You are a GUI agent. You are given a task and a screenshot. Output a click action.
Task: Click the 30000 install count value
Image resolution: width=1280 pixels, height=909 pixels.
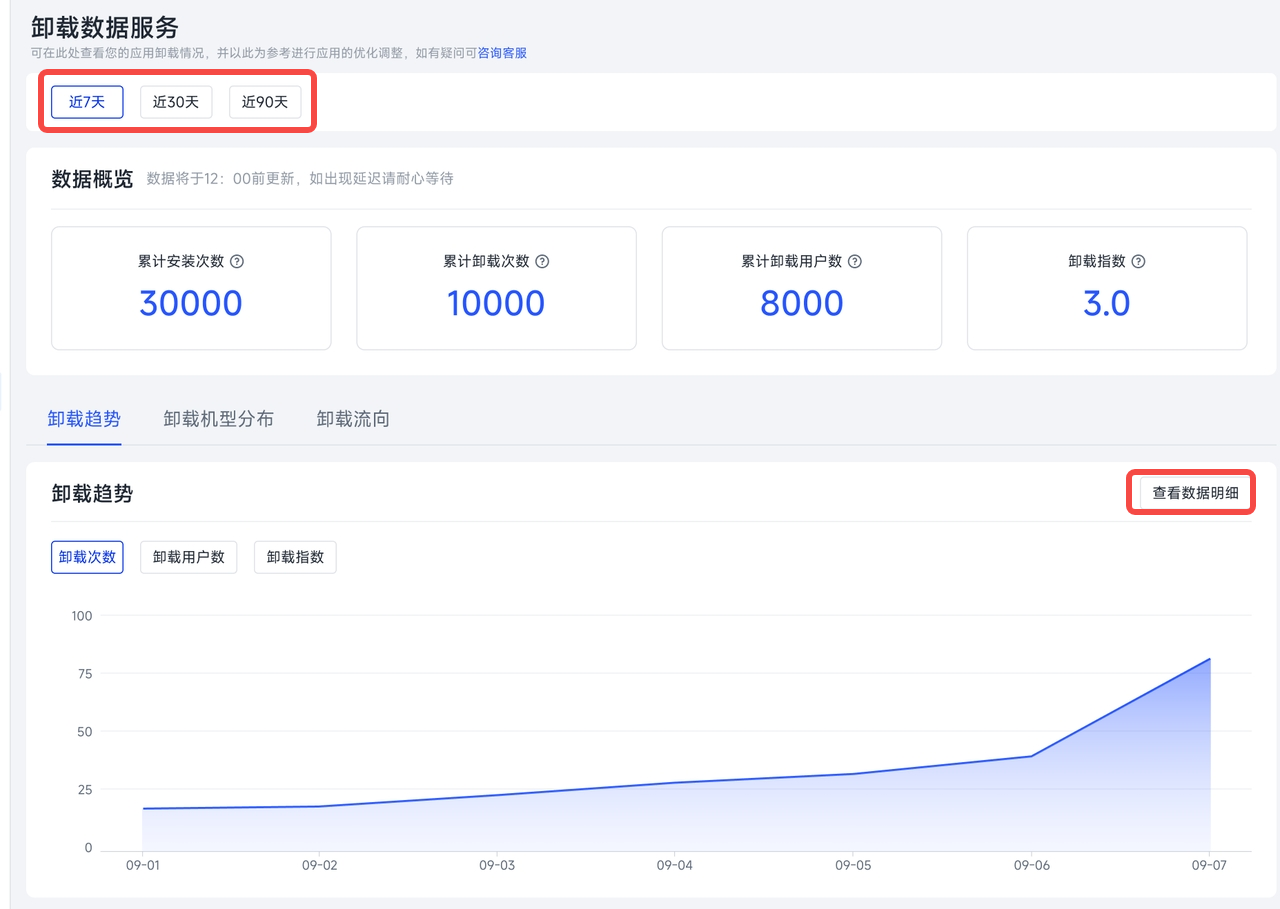(191, 303)
